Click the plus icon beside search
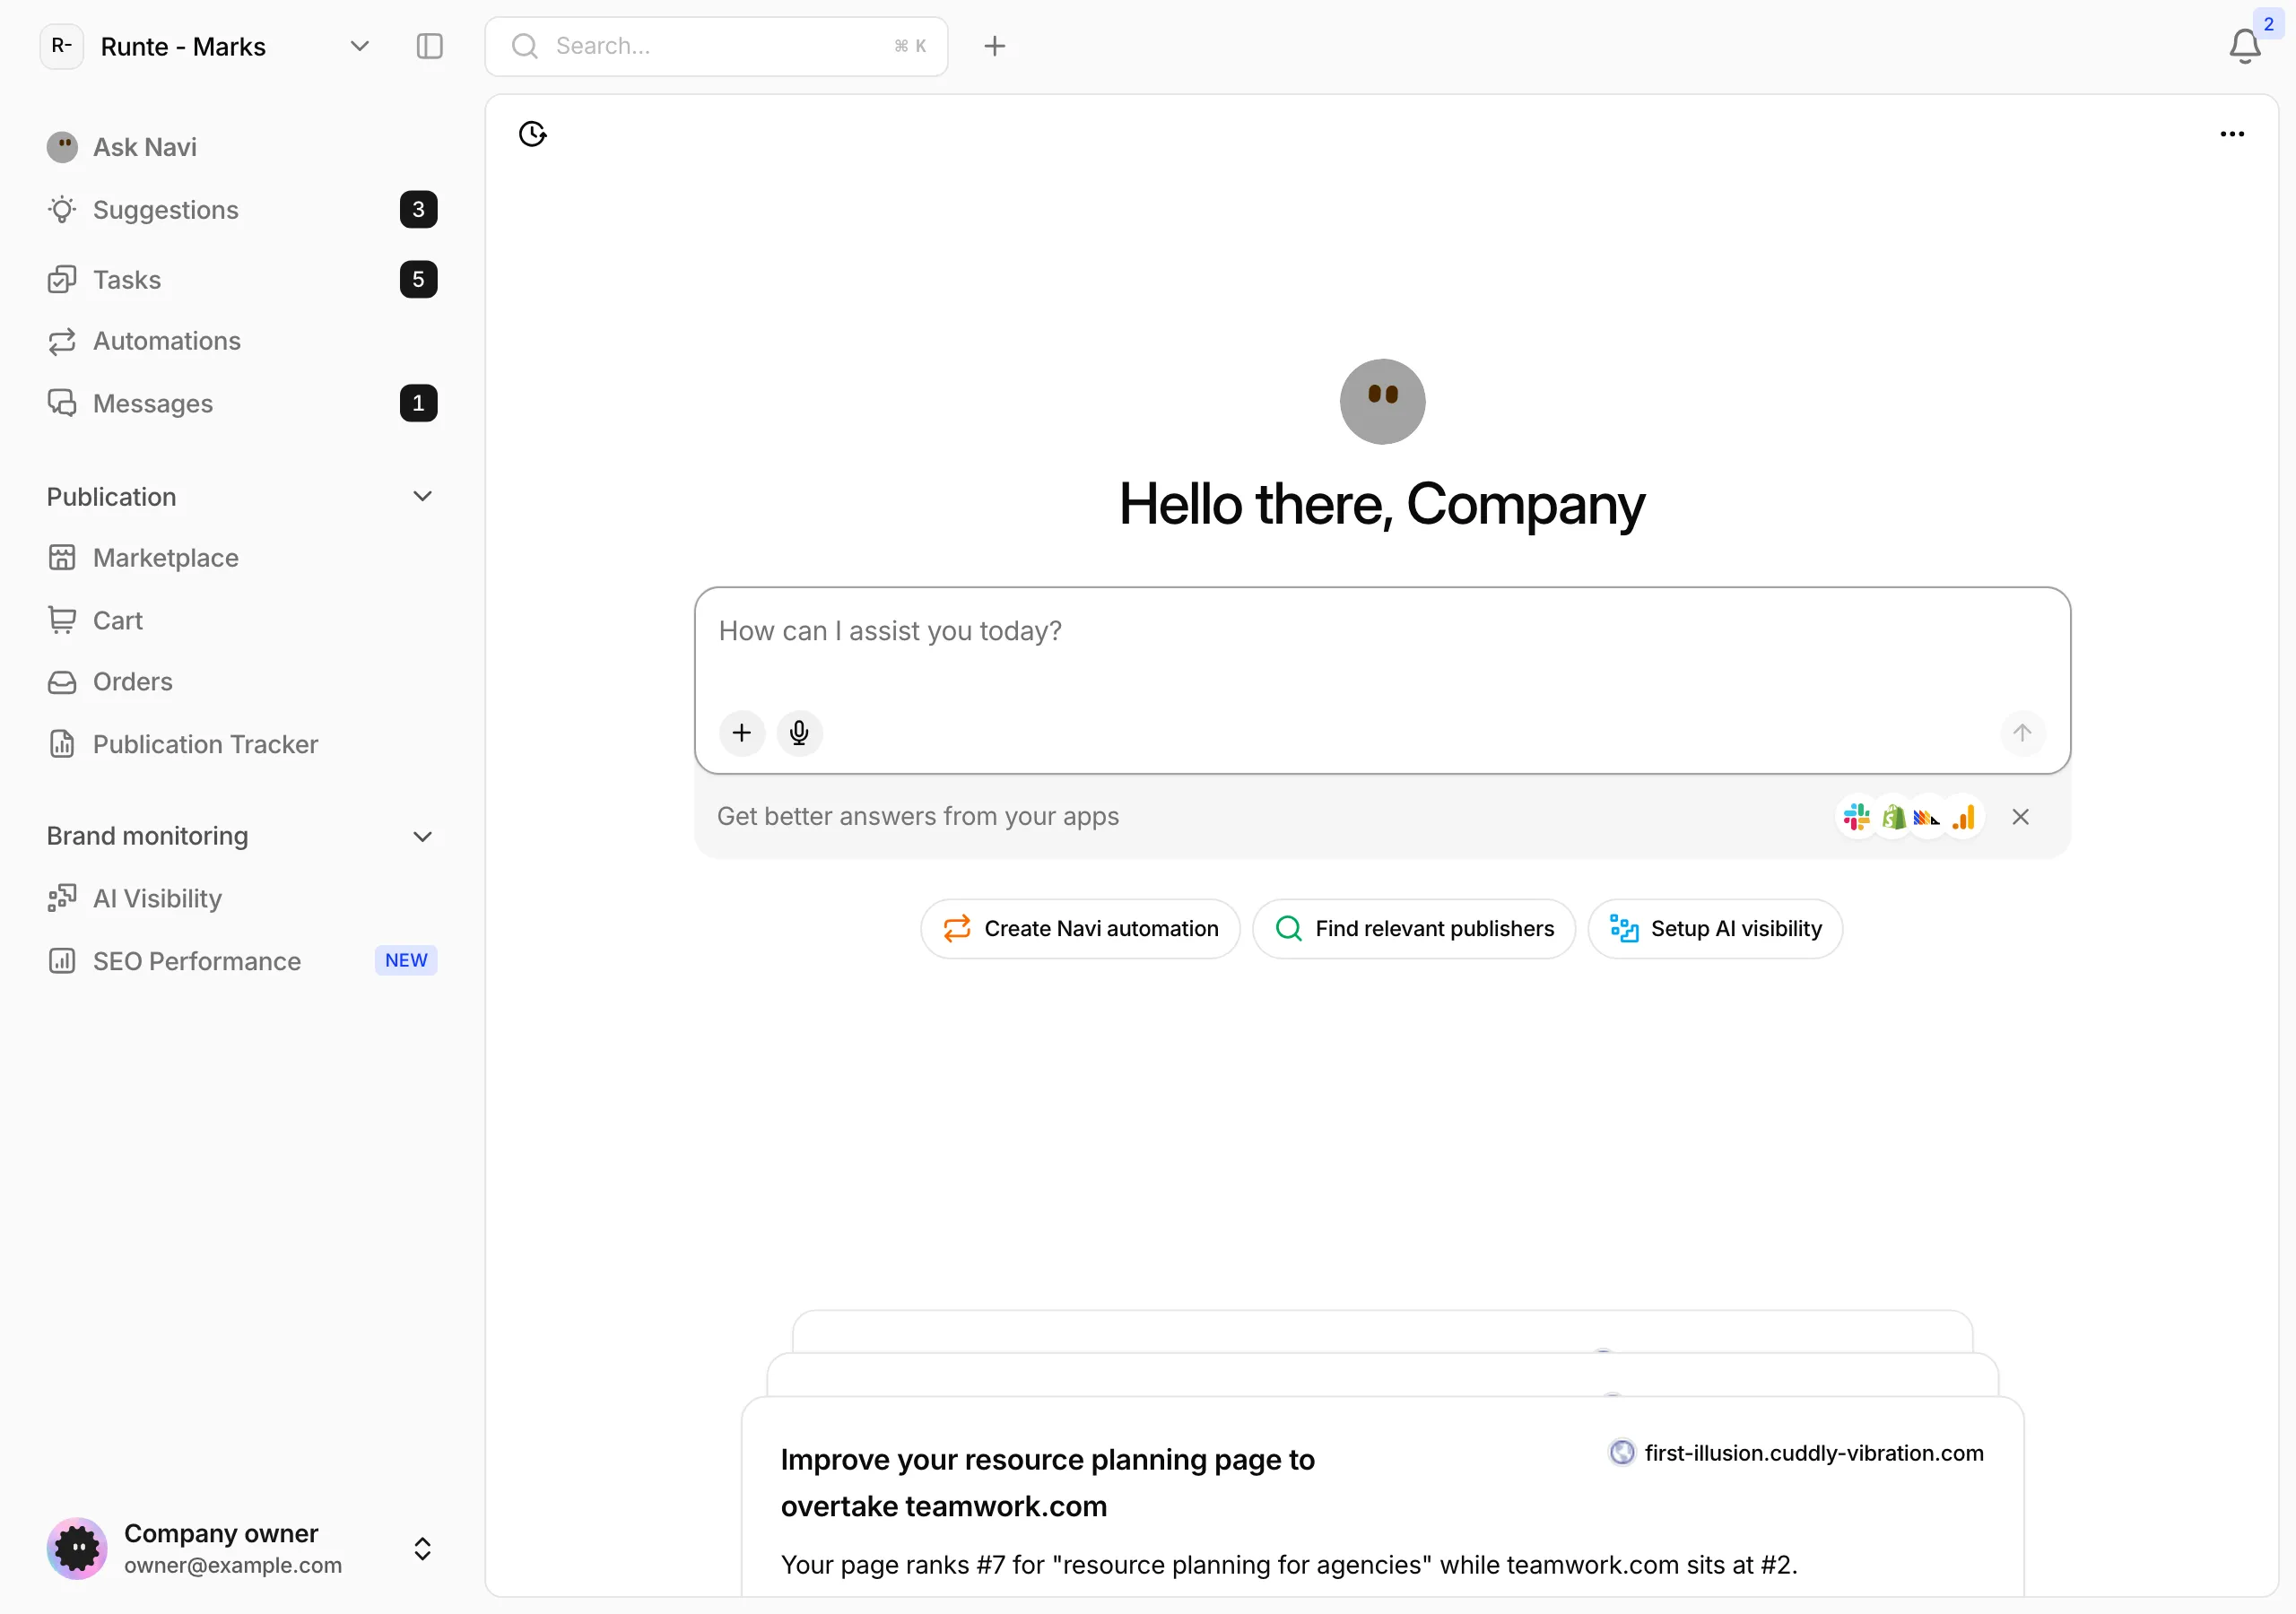The image size is (2296, 1614). pos(994,46)
